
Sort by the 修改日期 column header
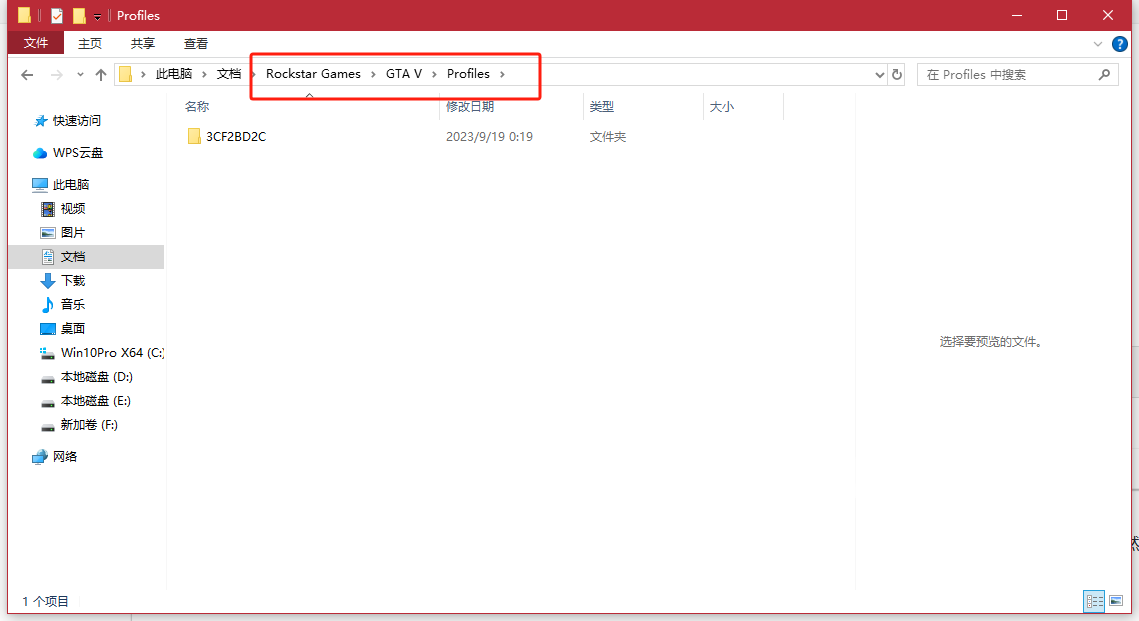coord(470,107)
